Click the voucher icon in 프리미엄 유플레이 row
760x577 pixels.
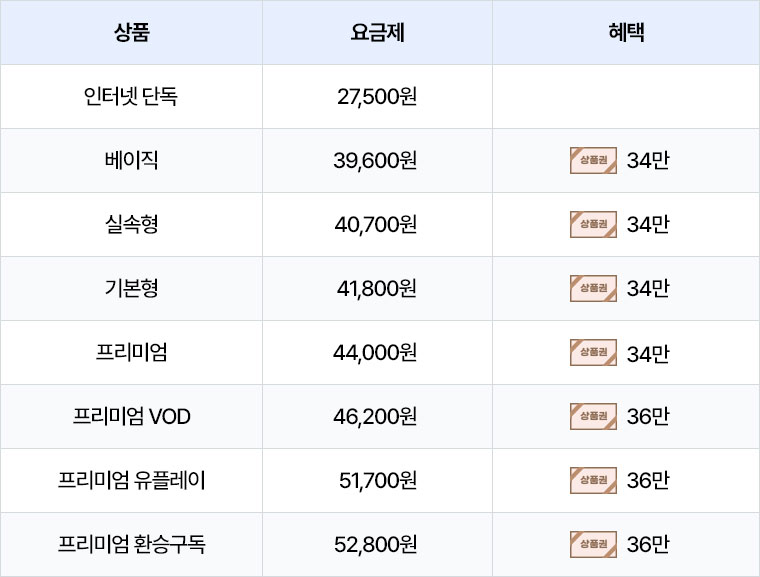(593, 481)
